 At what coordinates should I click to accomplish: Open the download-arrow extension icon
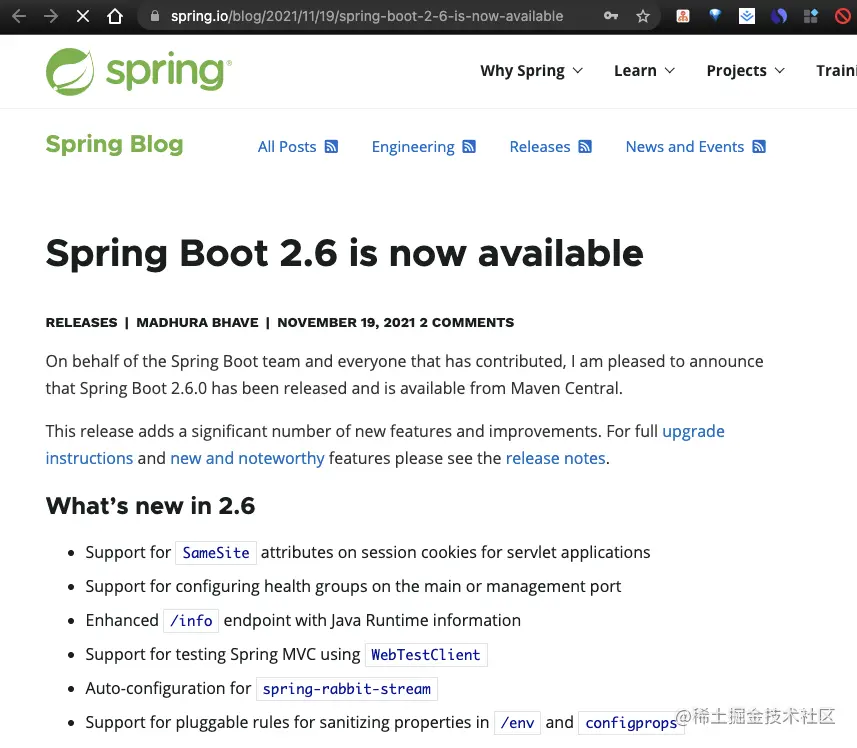(747, 16)
